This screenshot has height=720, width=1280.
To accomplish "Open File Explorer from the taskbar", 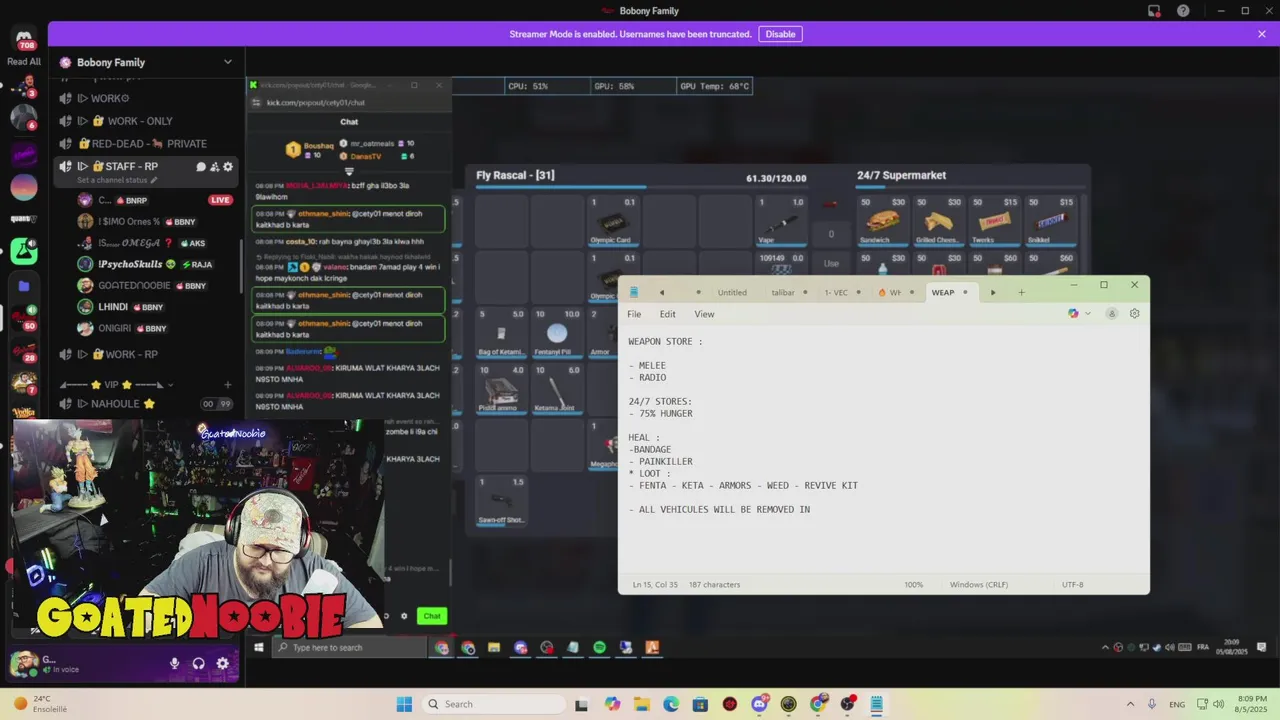I will pos(641,704).
